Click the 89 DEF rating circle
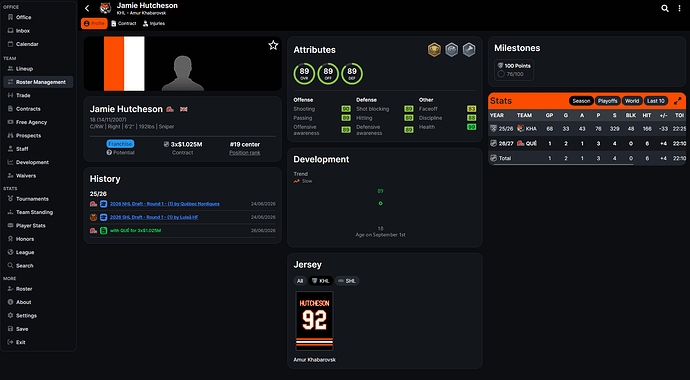This screenshot has height=380, width=690. pos(352,73)
